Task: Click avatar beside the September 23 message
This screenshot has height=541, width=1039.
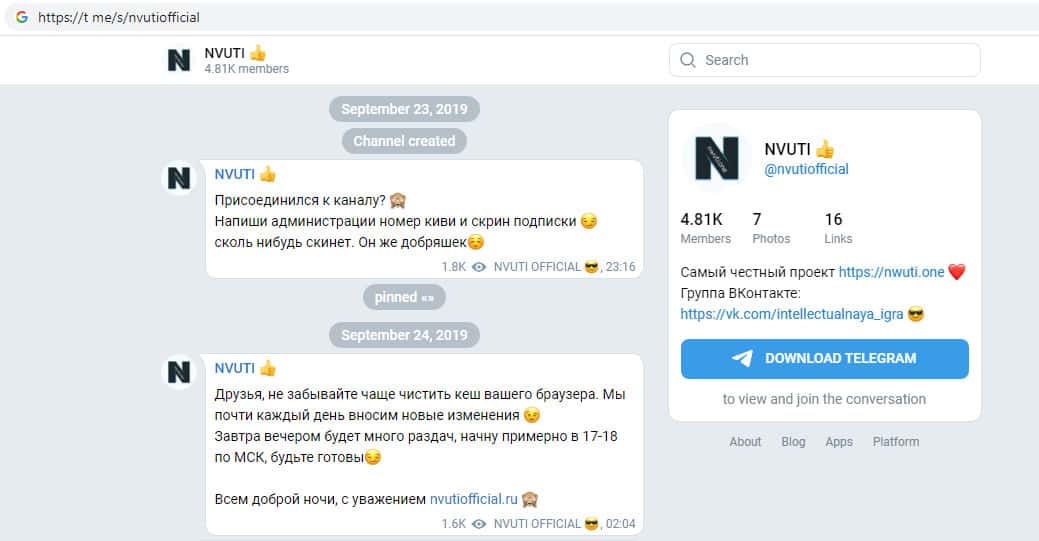Action: 178,178
